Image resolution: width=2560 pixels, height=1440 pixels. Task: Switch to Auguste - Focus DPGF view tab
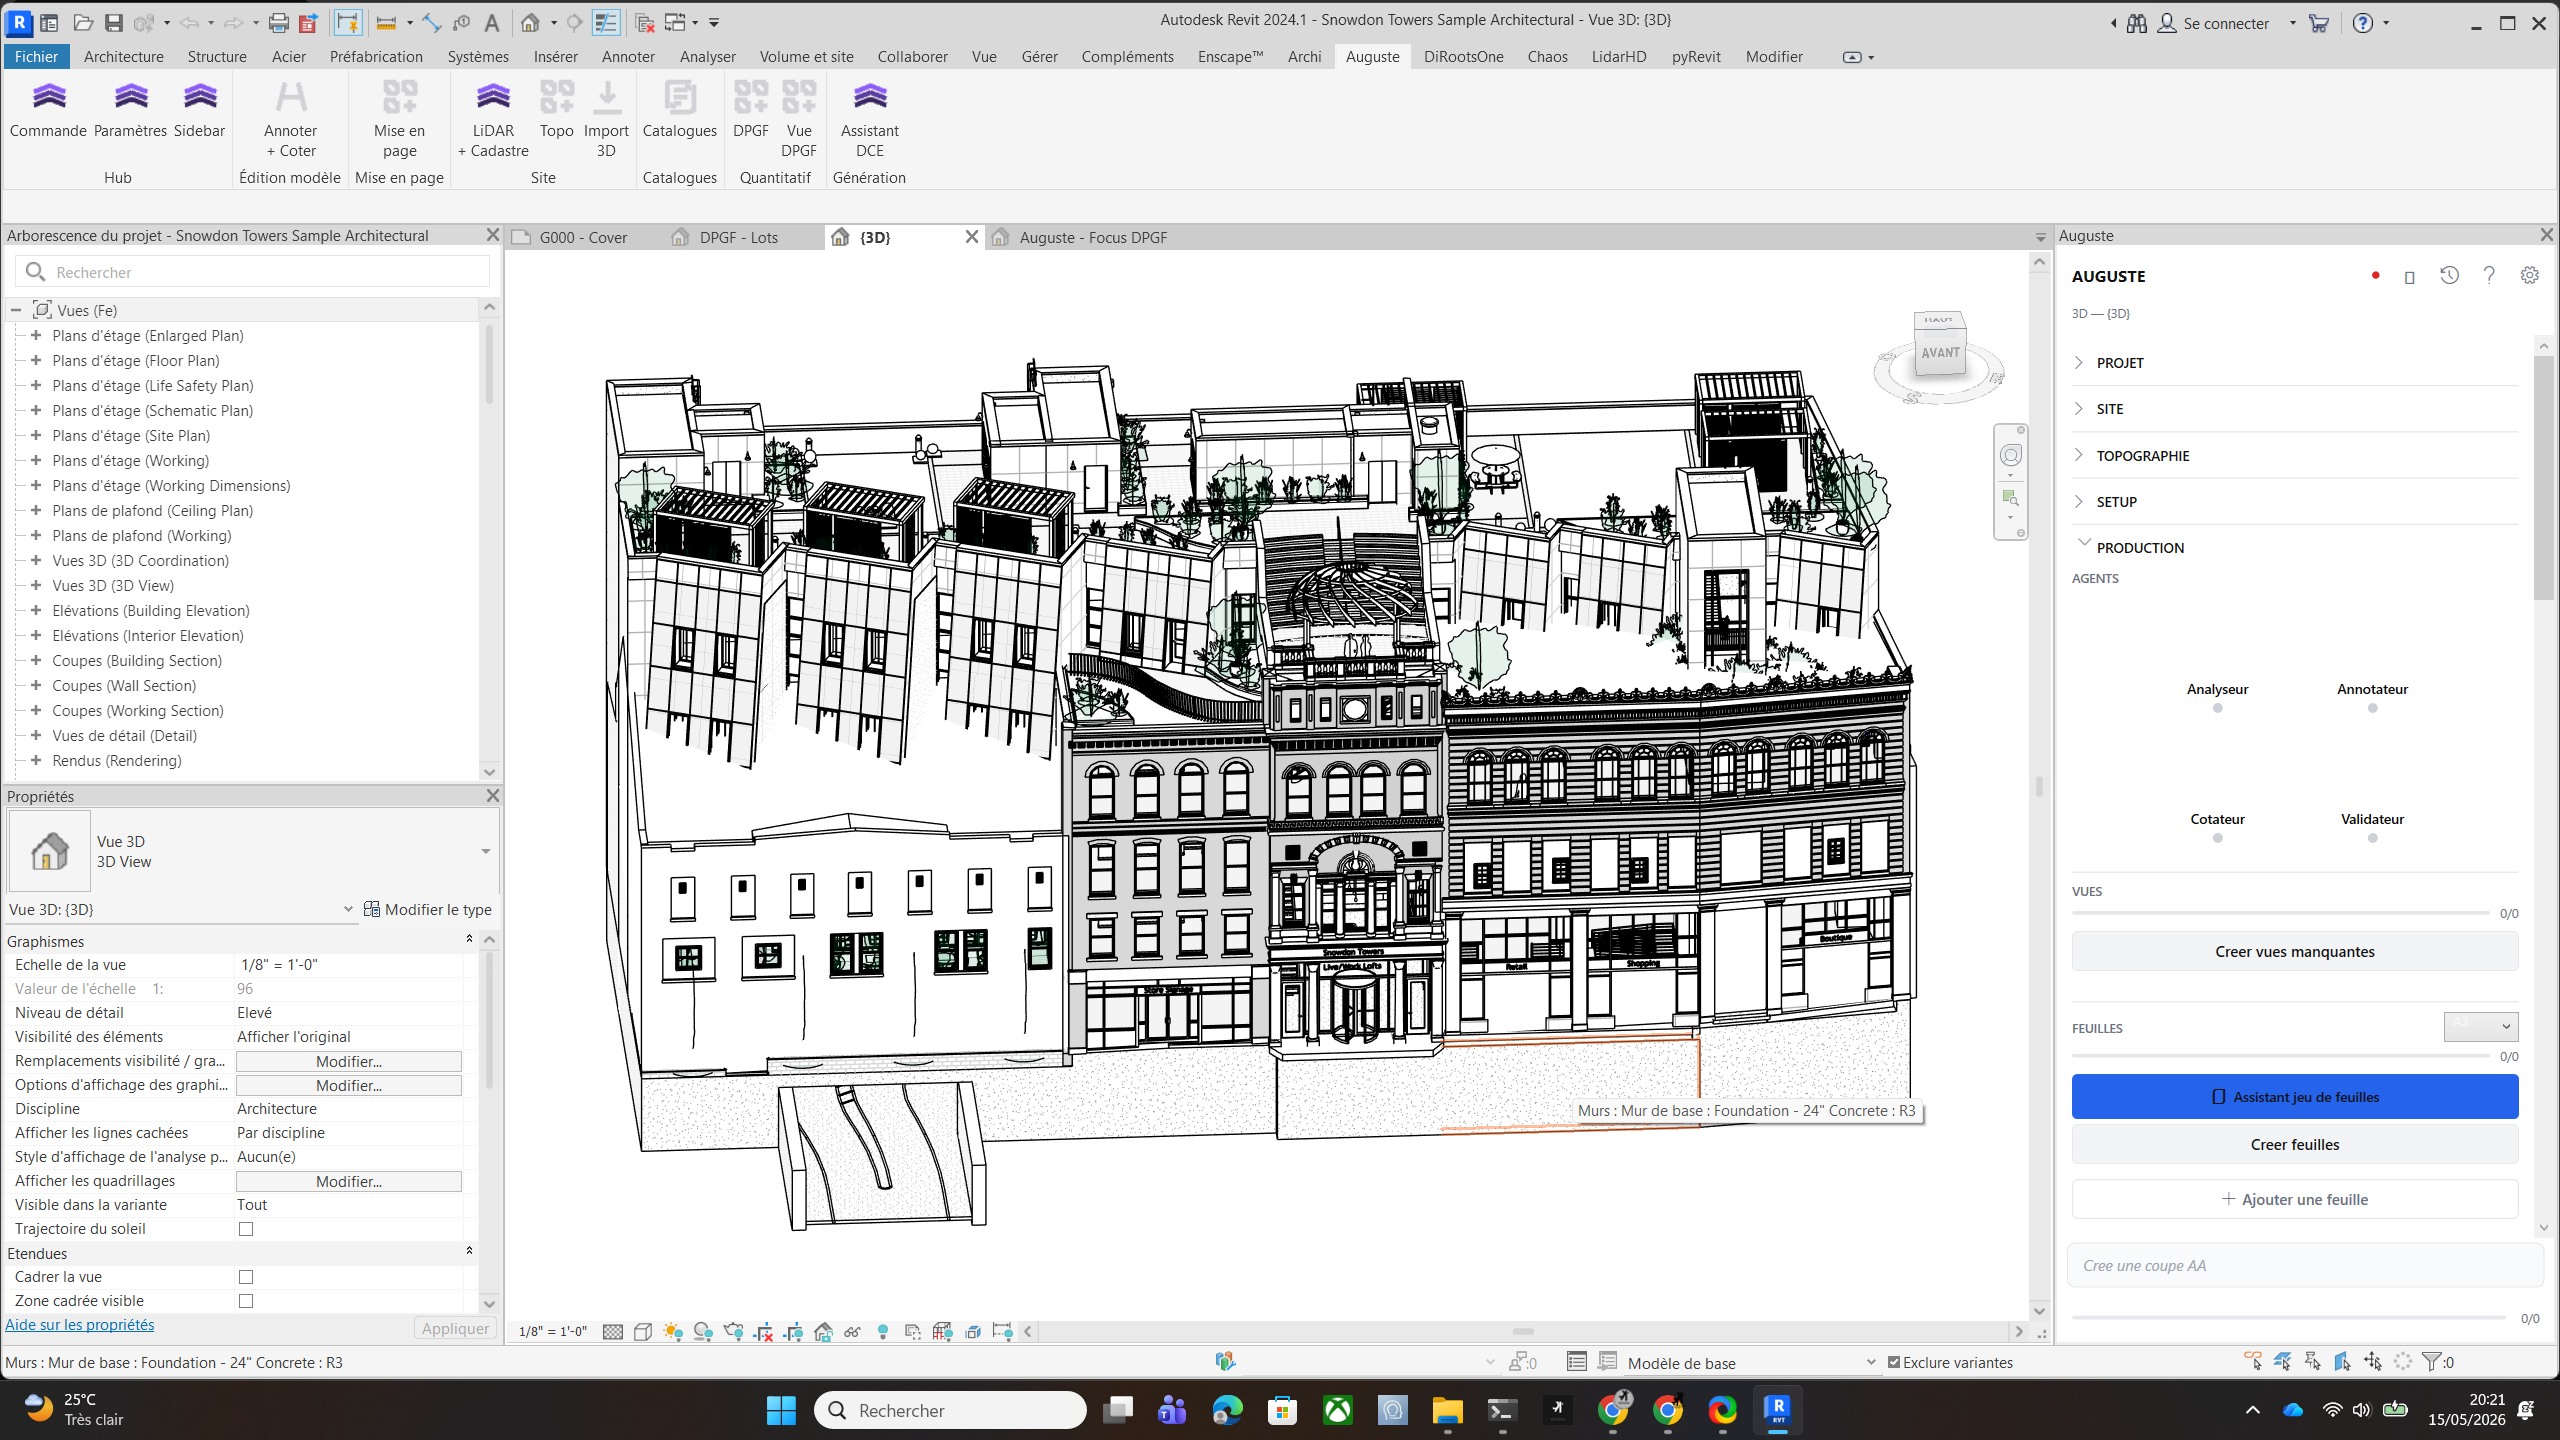click(1092, 238)
